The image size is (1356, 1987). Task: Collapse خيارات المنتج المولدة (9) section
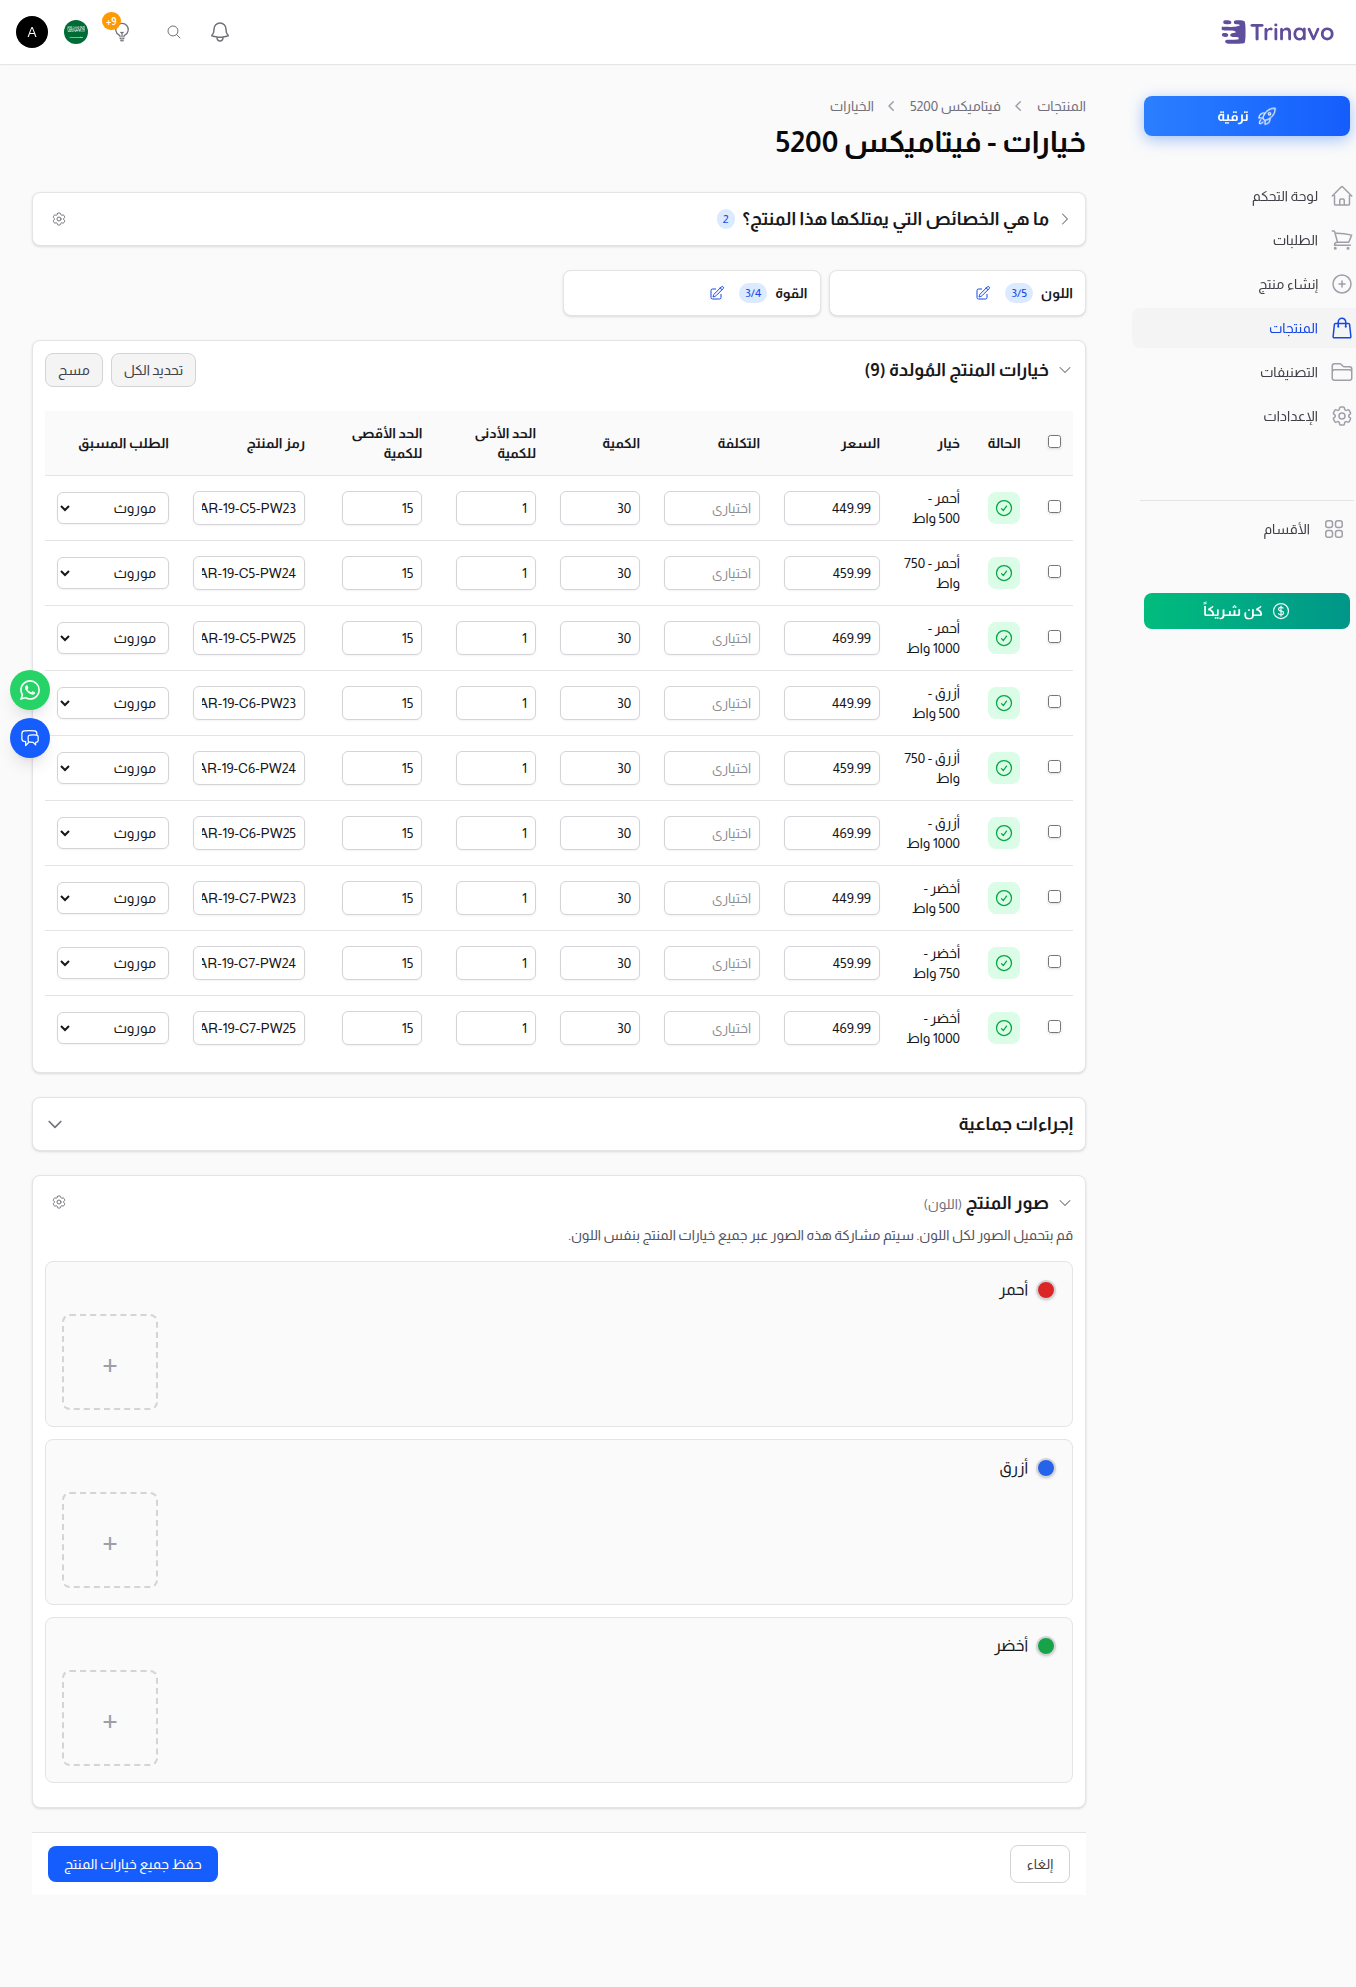pos(1065,370)
